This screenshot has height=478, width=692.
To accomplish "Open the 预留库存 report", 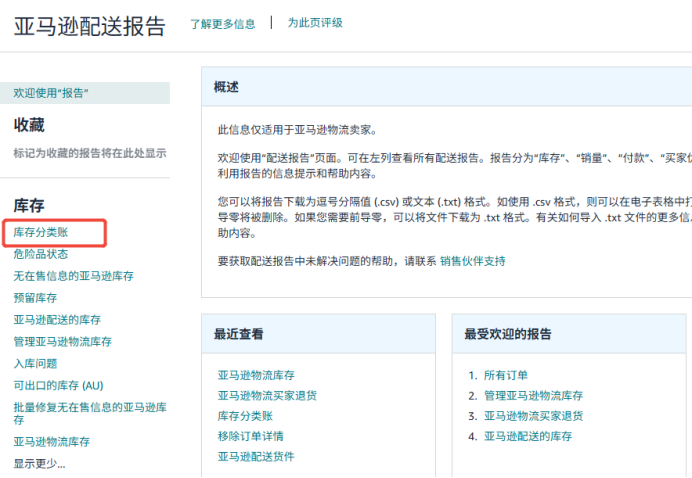I will [35, 298].
